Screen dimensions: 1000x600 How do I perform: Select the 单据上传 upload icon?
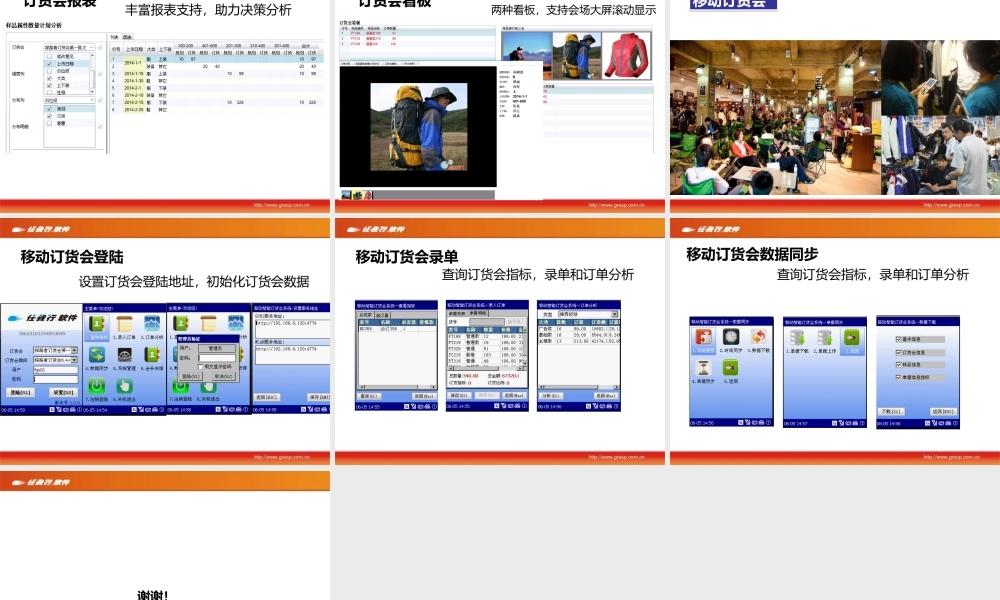pos(825,338)
